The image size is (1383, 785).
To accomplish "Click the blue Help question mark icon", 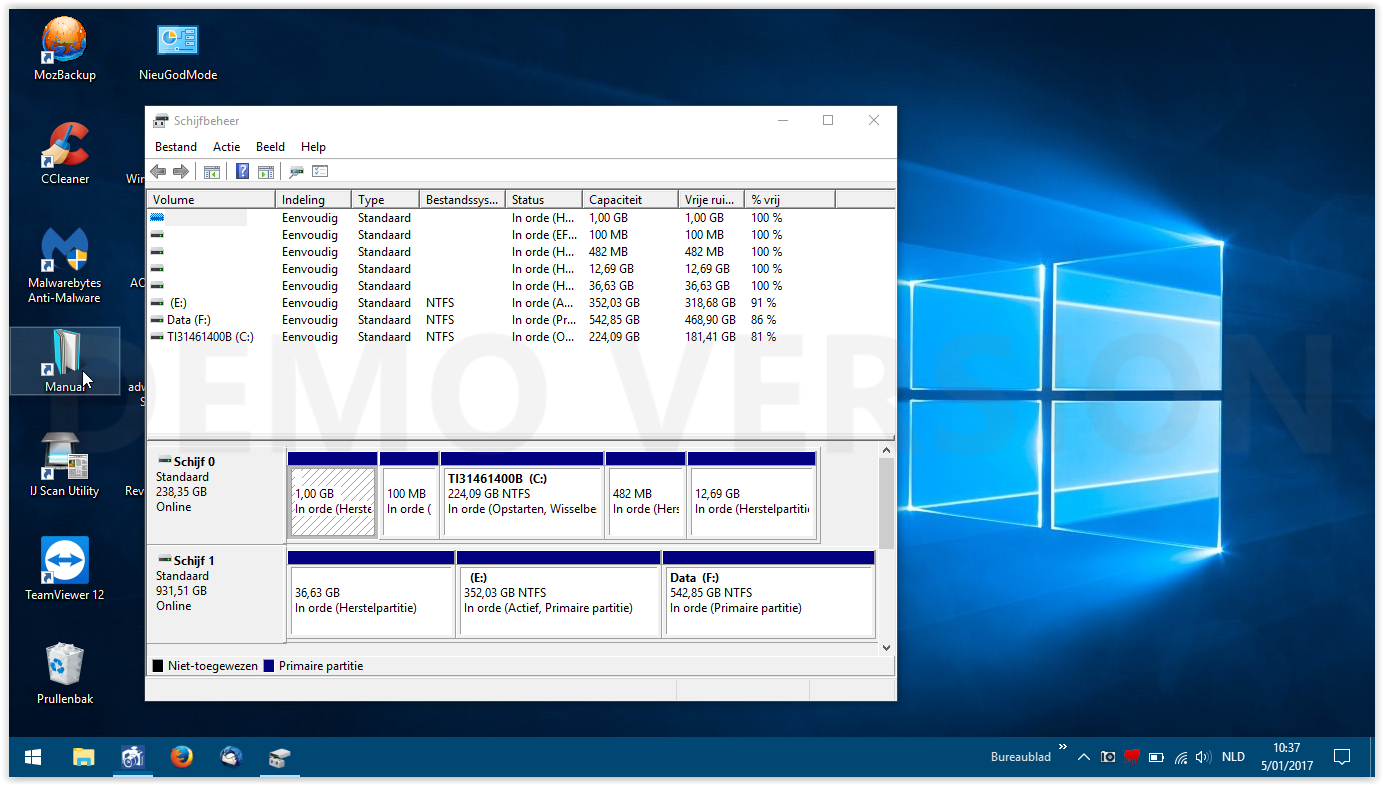I will [x=242, y=172].
